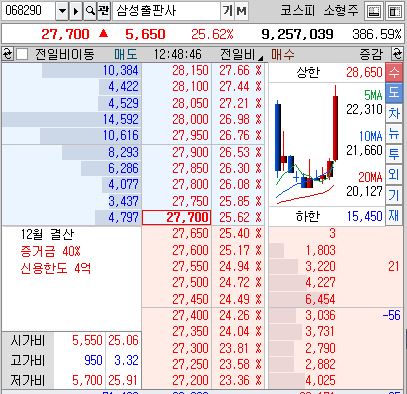The width and height of the screenshot is (407, 394).
Task: Click the refresh icon left of 전일비이동
Action: (8, 54)
